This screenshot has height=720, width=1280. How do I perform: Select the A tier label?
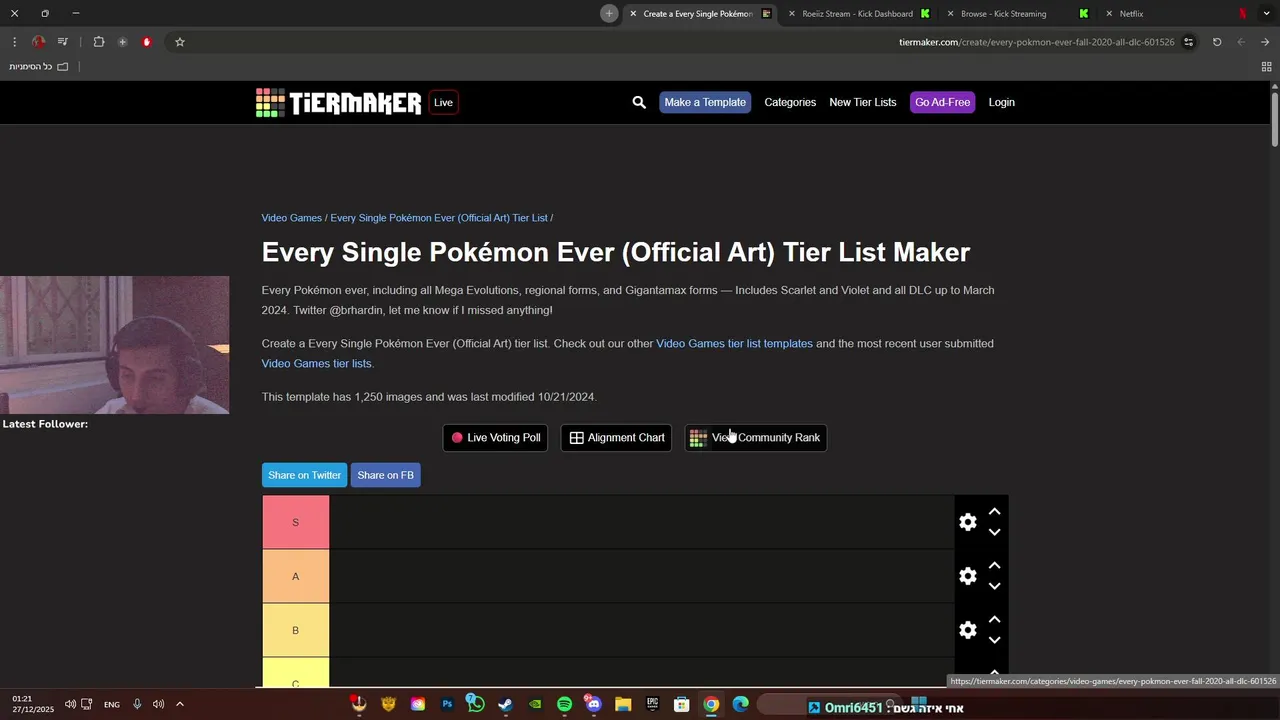296,576
